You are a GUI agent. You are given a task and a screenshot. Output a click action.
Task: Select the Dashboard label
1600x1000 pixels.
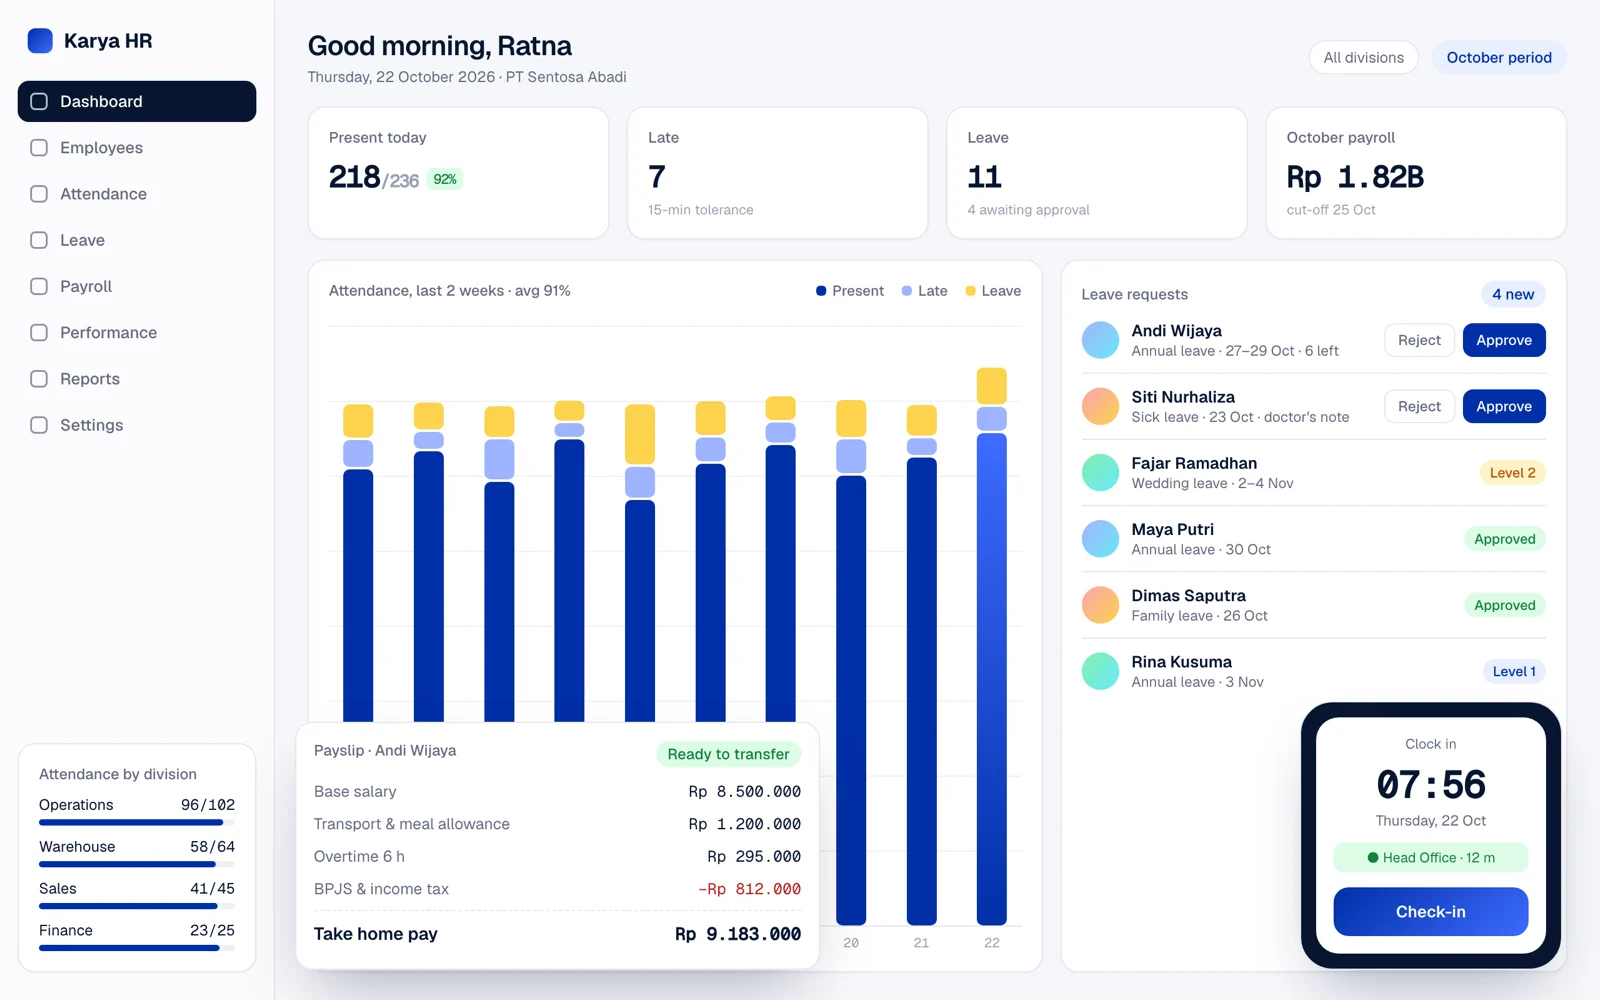[x=101, y=101]
